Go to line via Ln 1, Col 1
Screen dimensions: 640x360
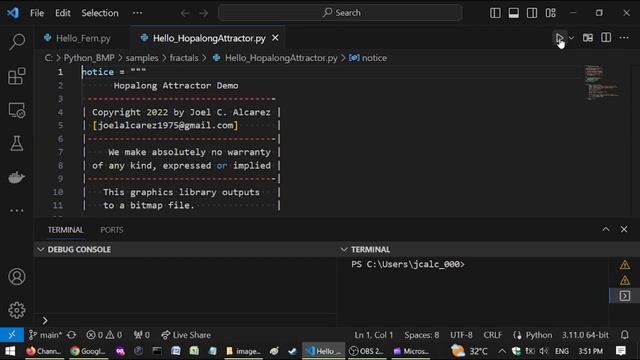[x=373, y=335]
